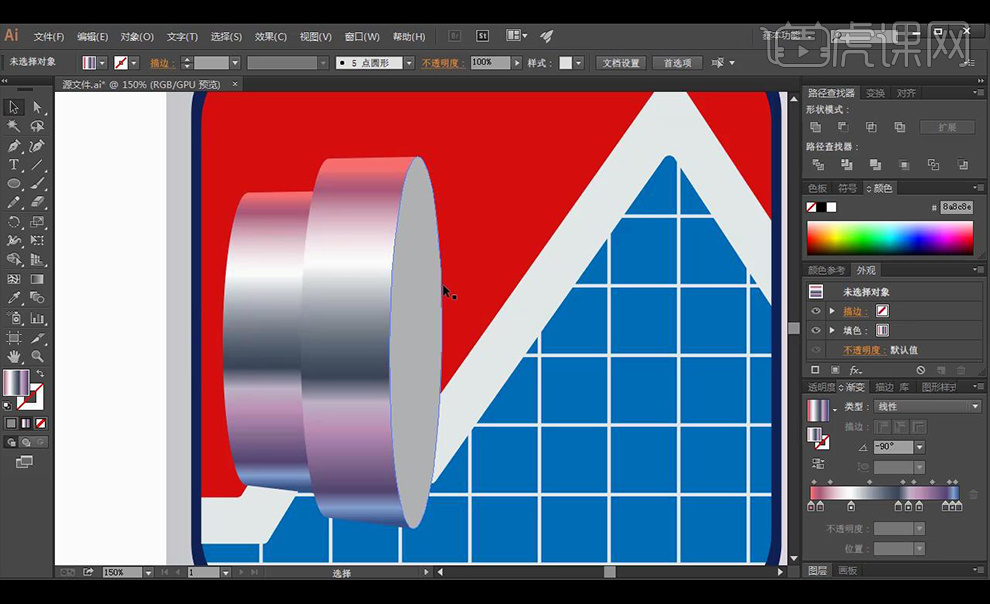Open the 文件(F) menu
The image size is (990, 604).
click(49, 37)
